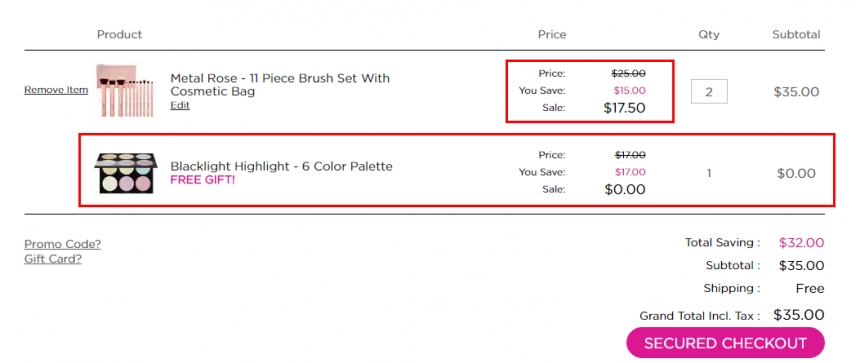This screenshot has width=860, height=363.
Task: Click the Qty column header
Action: pos(709,35)
